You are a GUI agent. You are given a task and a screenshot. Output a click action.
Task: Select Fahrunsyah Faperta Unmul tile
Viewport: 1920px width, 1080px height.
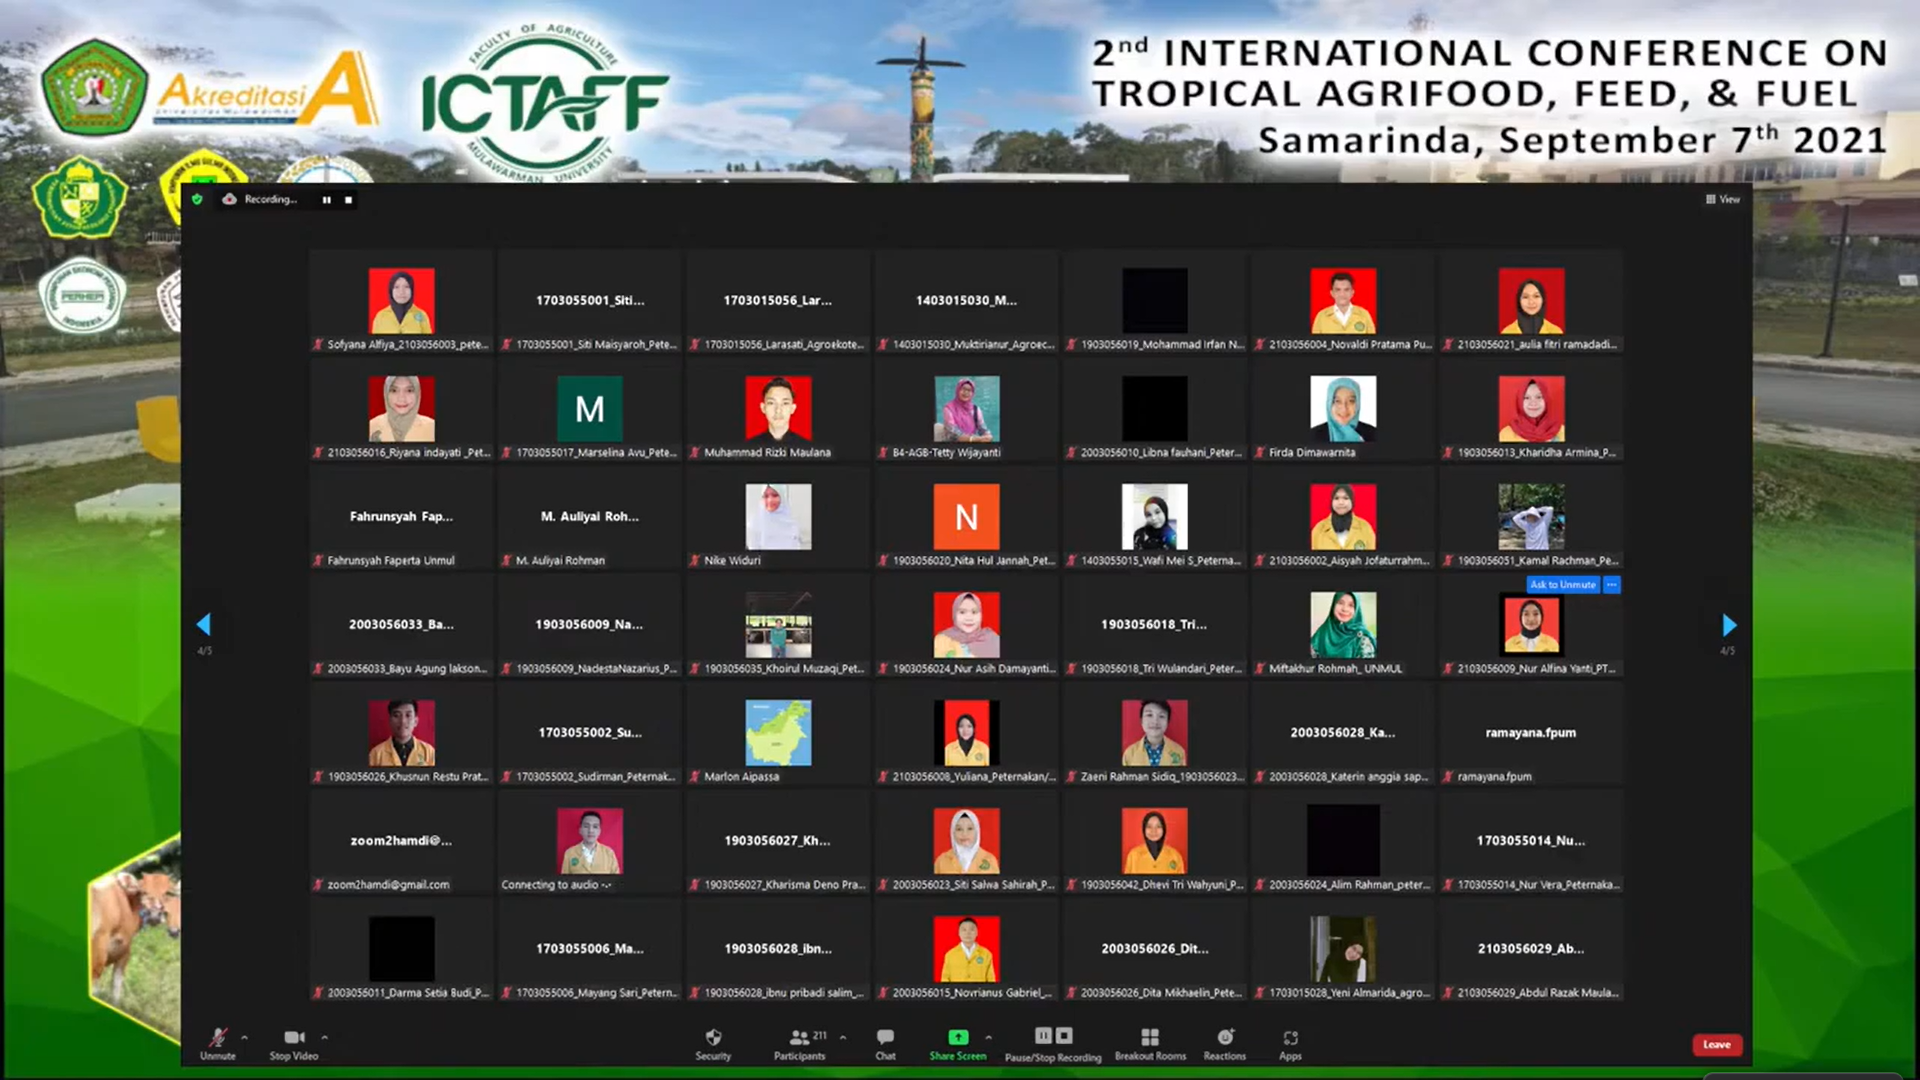[x=402, y=517]
